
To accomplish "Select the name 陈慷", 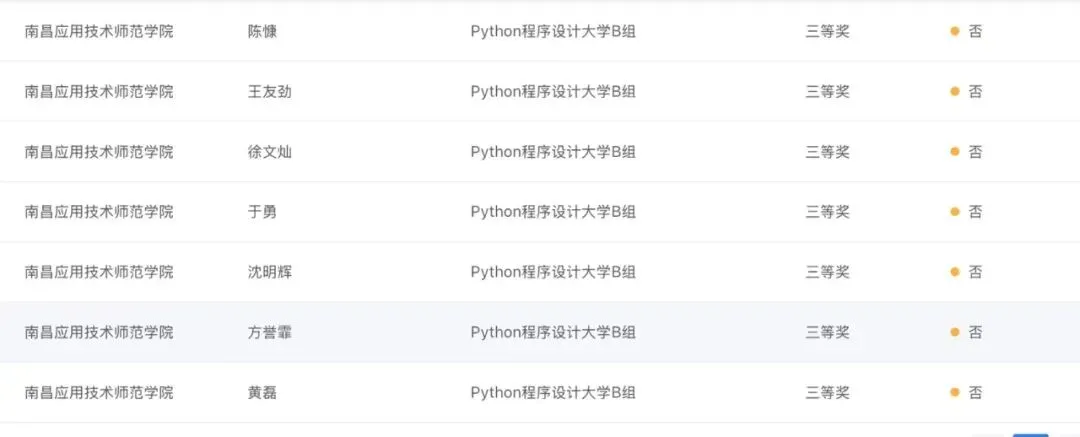I will coord(262,32).
